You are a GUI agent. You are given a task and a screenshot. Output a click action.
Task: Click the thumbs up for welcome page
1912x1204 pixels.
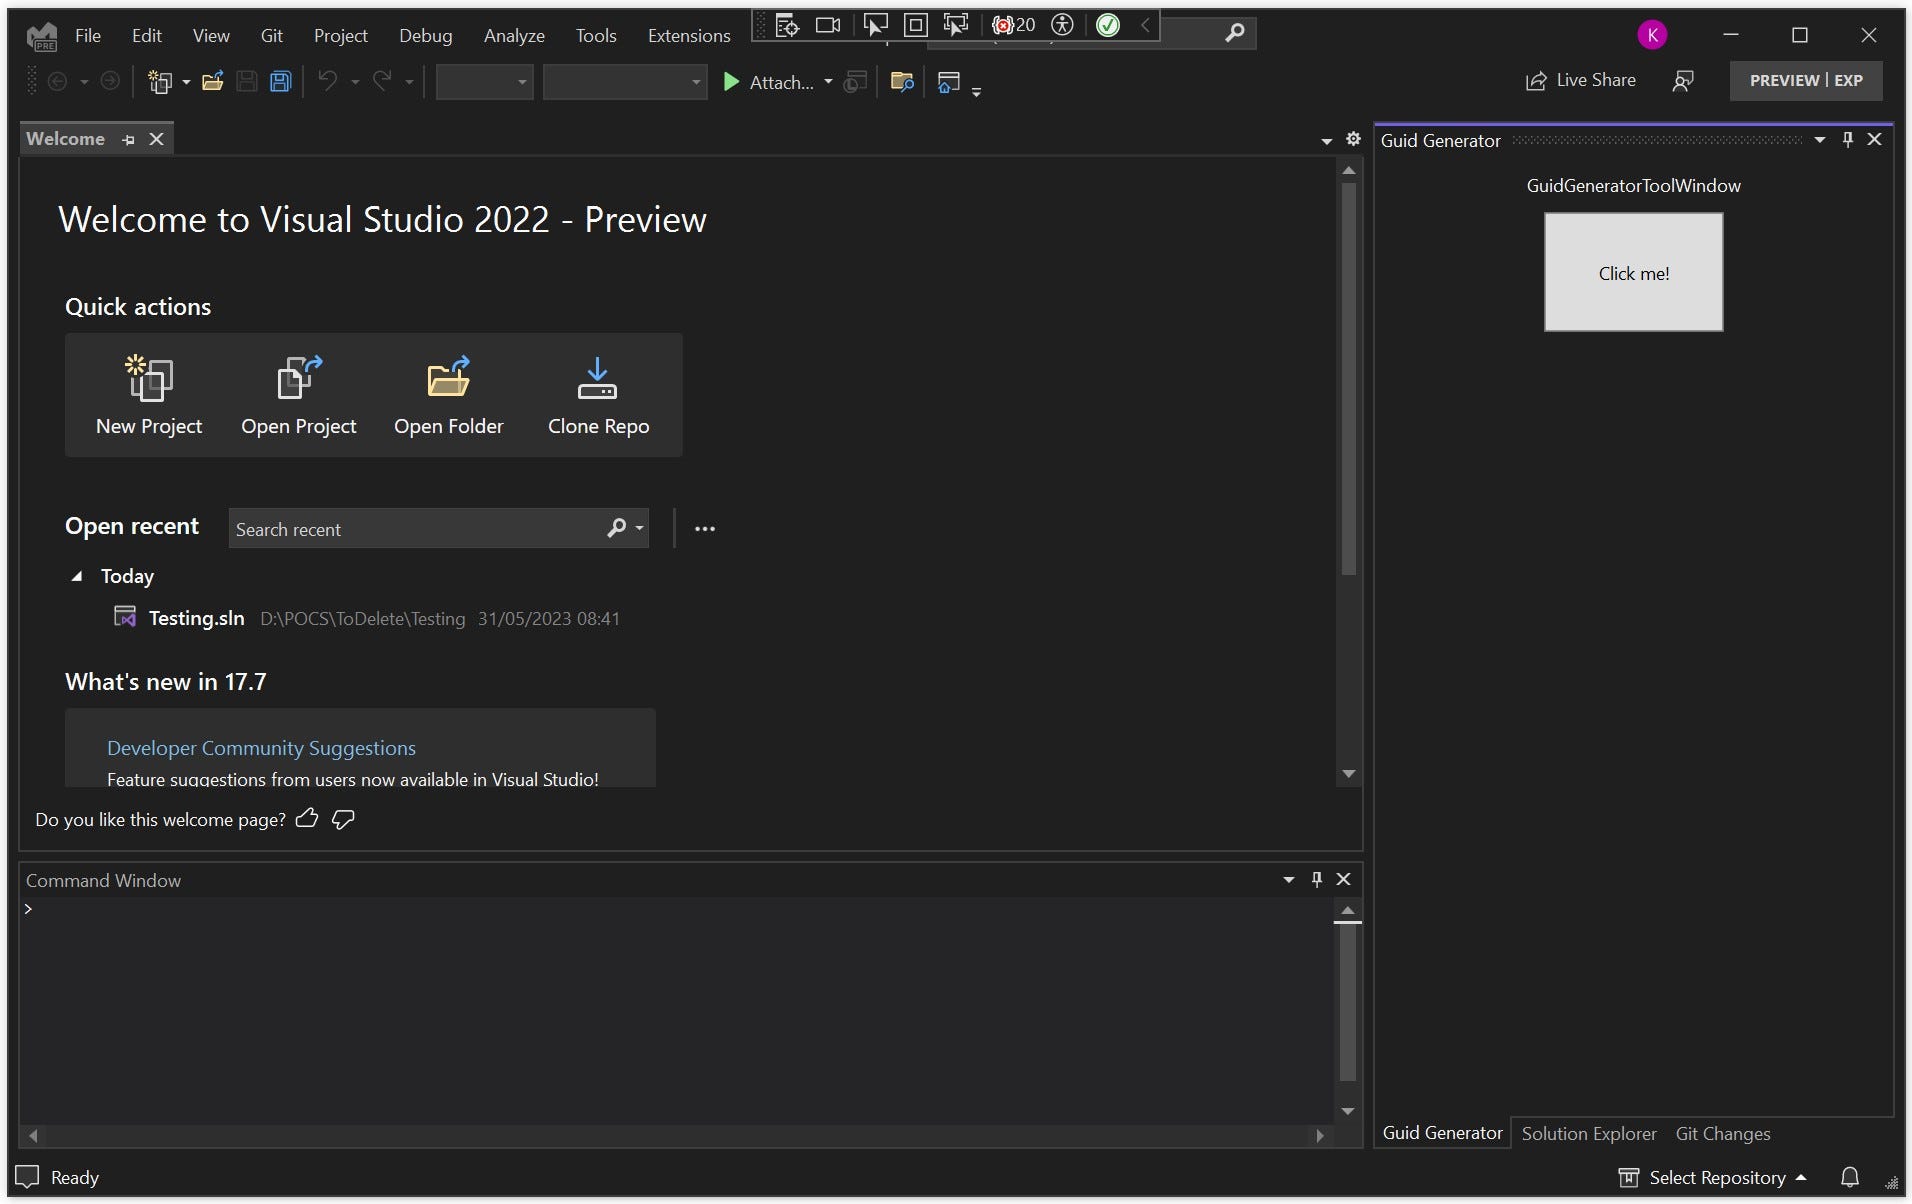(x=307, y=818)
